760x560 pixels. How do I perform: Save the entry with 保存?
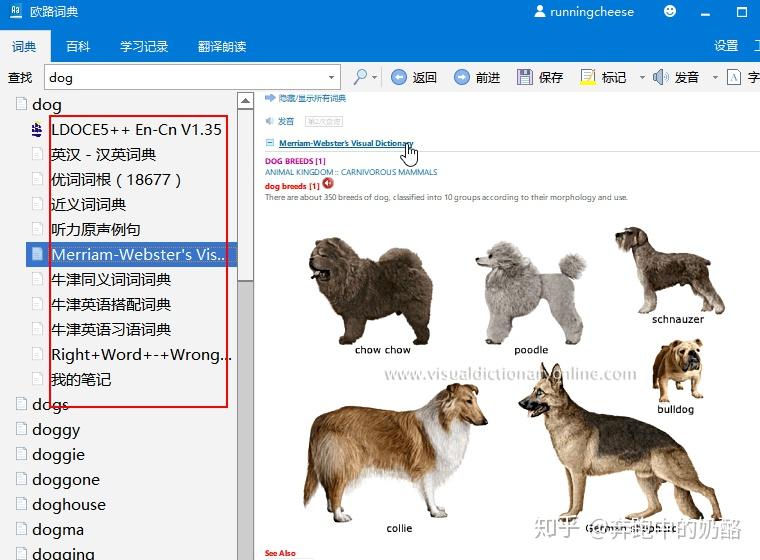pos(539,77)
